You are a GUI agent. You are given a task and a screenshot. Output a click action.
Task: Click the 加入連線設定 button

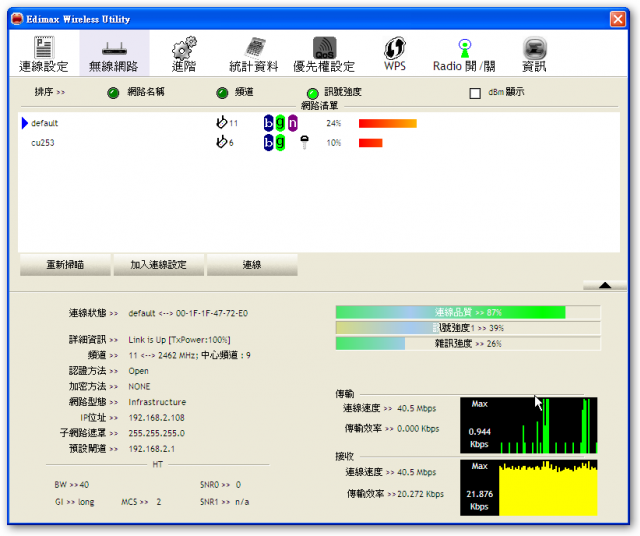[158, 265]
